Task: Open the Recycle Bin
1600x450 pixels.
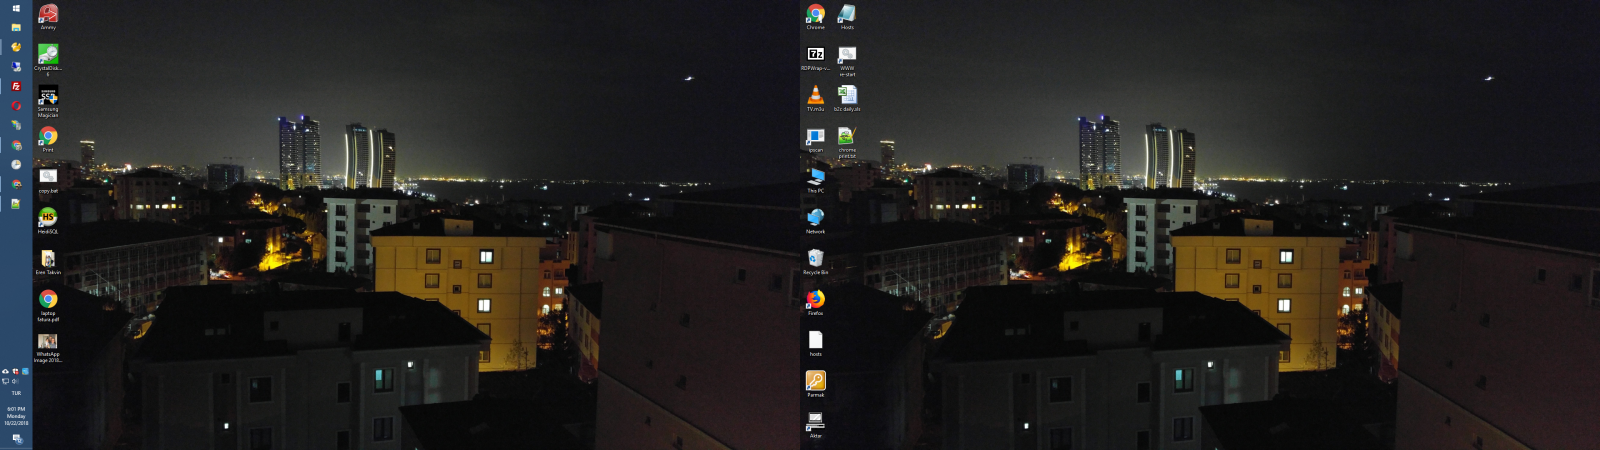Action: 815,258
